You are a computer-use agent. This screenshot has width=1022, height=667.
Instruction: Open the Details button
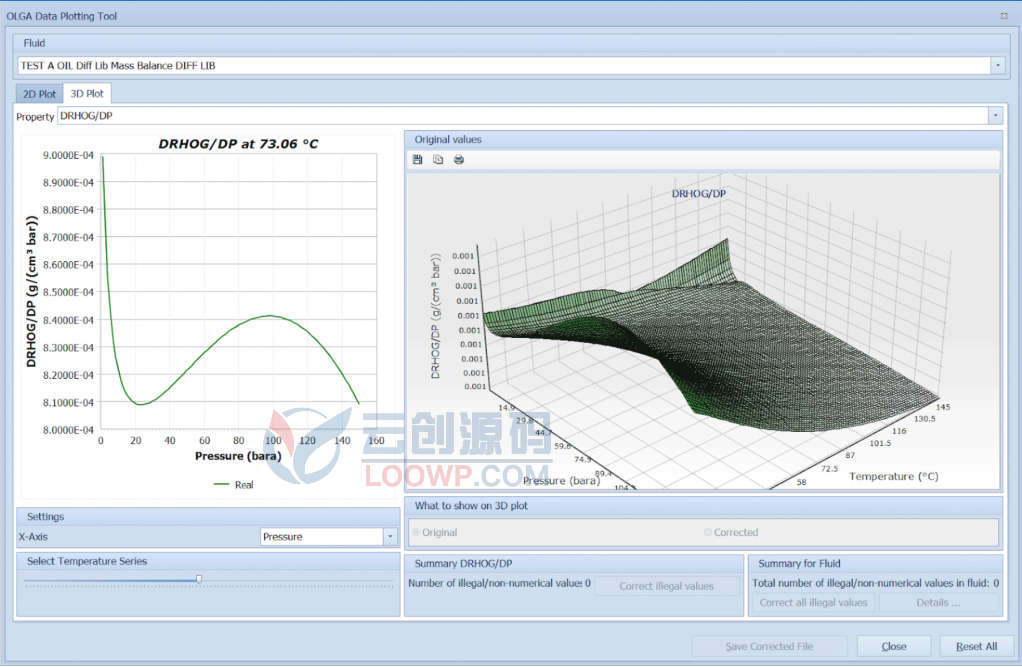tap(938, 602)
